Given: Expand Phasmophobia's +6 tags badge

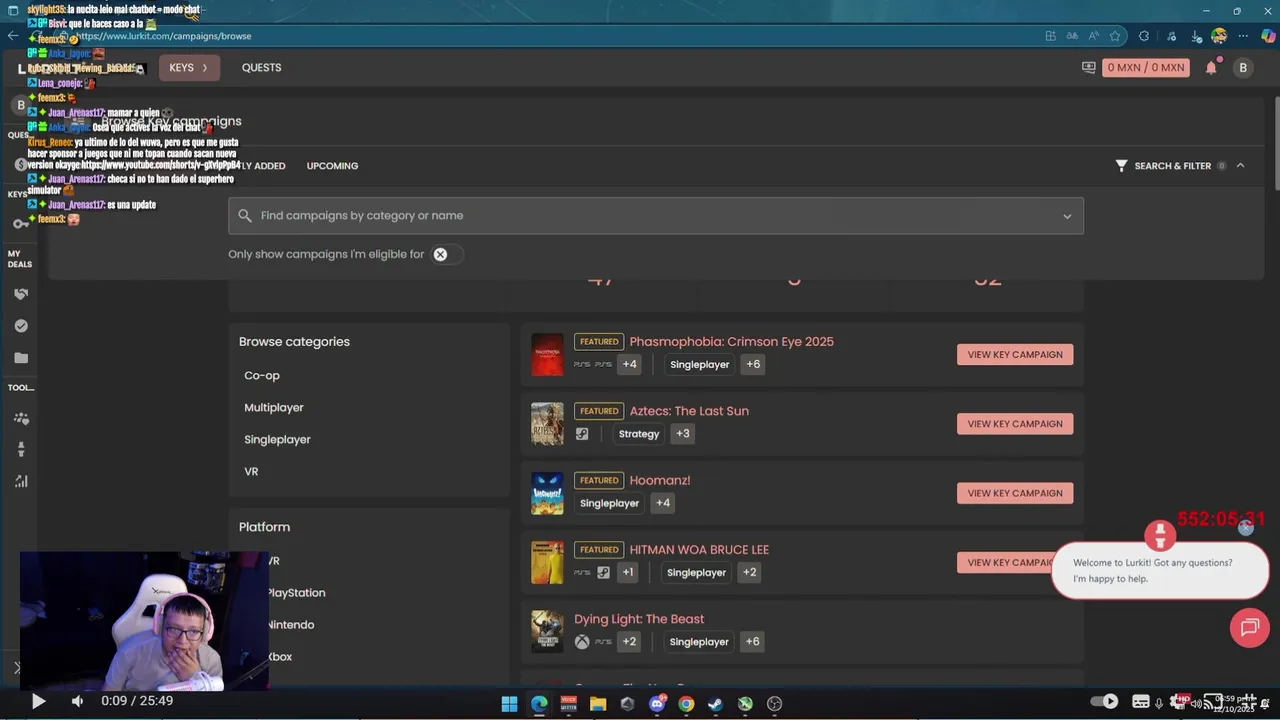Looking at the screenshot, I should pyautogui.click(x=753, y=364).
